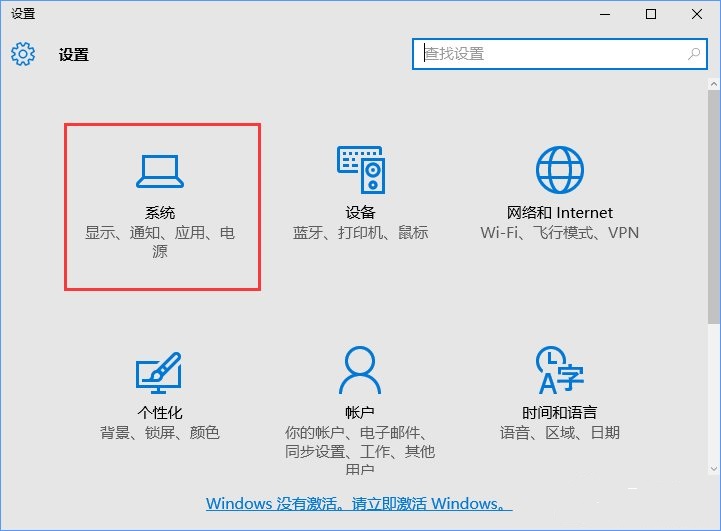Screen dimensions: 721x531
Task: Select the 帐户 title text
Action: pos(360,412)
